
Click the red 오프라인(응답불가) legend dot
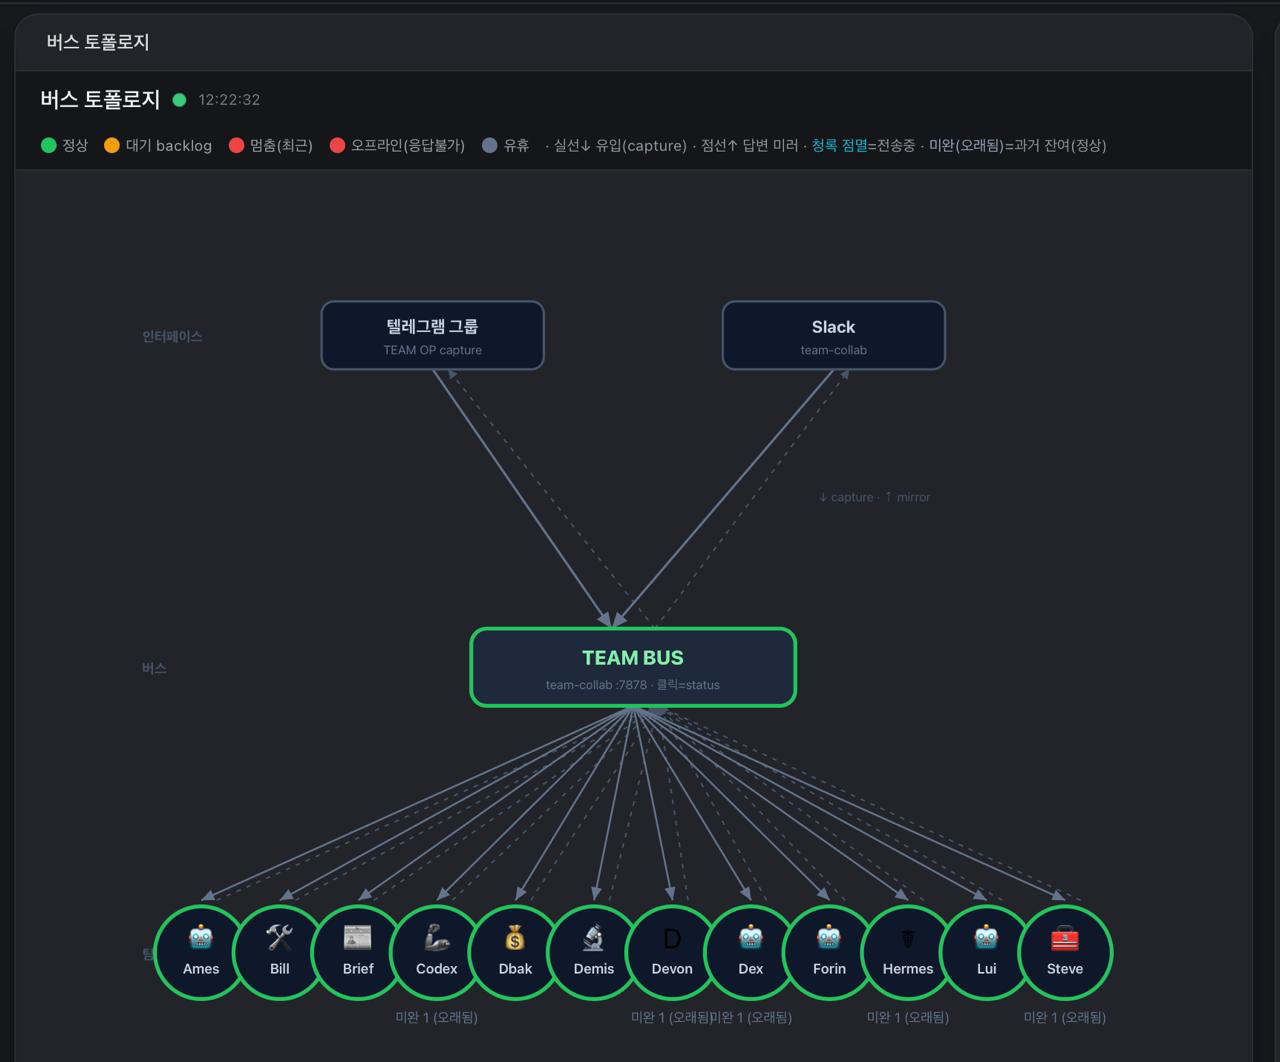337,146
